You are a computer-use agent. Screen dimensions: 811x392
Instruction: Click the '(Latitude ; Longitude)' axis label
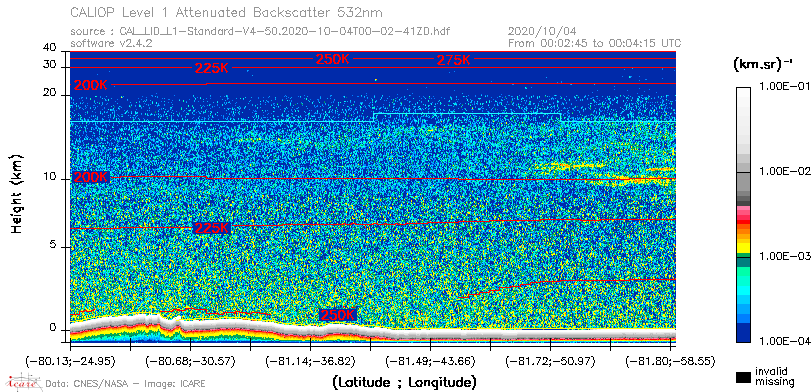404,383
